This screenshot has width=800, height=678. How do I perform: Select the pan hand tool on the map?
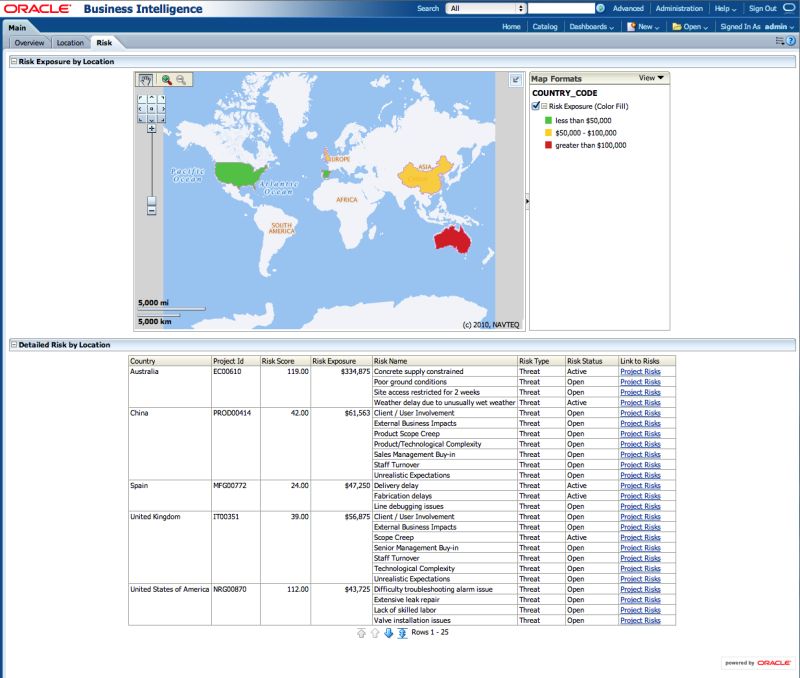[x=144, y=79]
